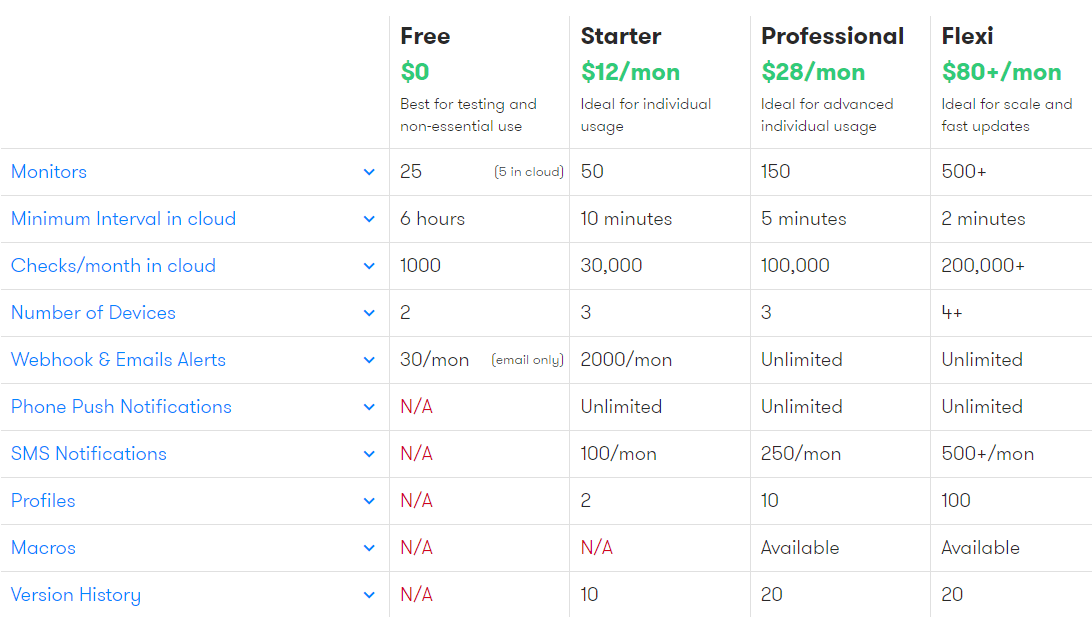Open the Phone Push Notifications link

point(121,407)
